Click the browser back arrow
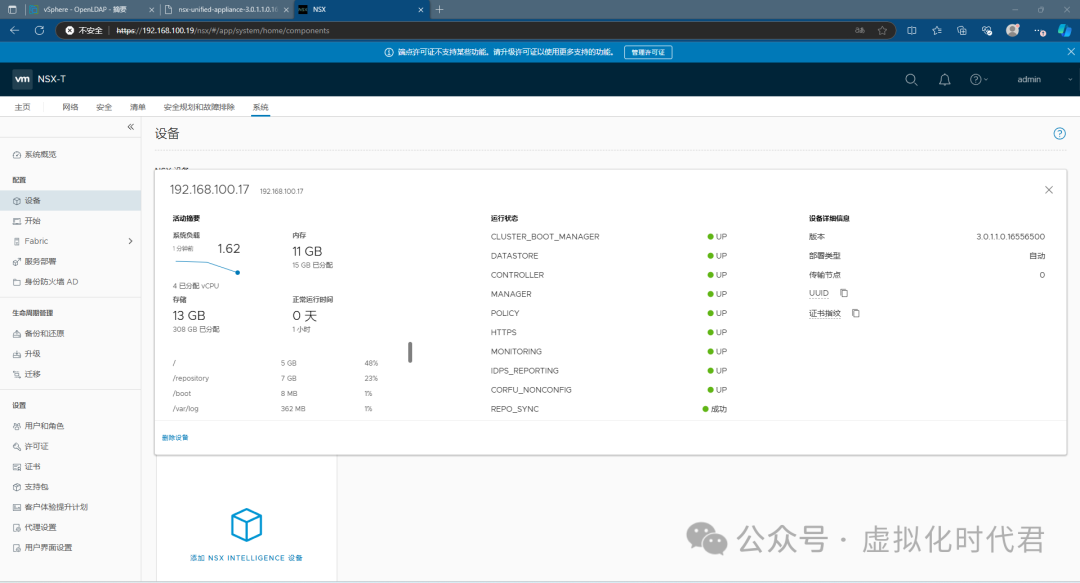The image size is (1080, 583). click(x=14, y=30)
